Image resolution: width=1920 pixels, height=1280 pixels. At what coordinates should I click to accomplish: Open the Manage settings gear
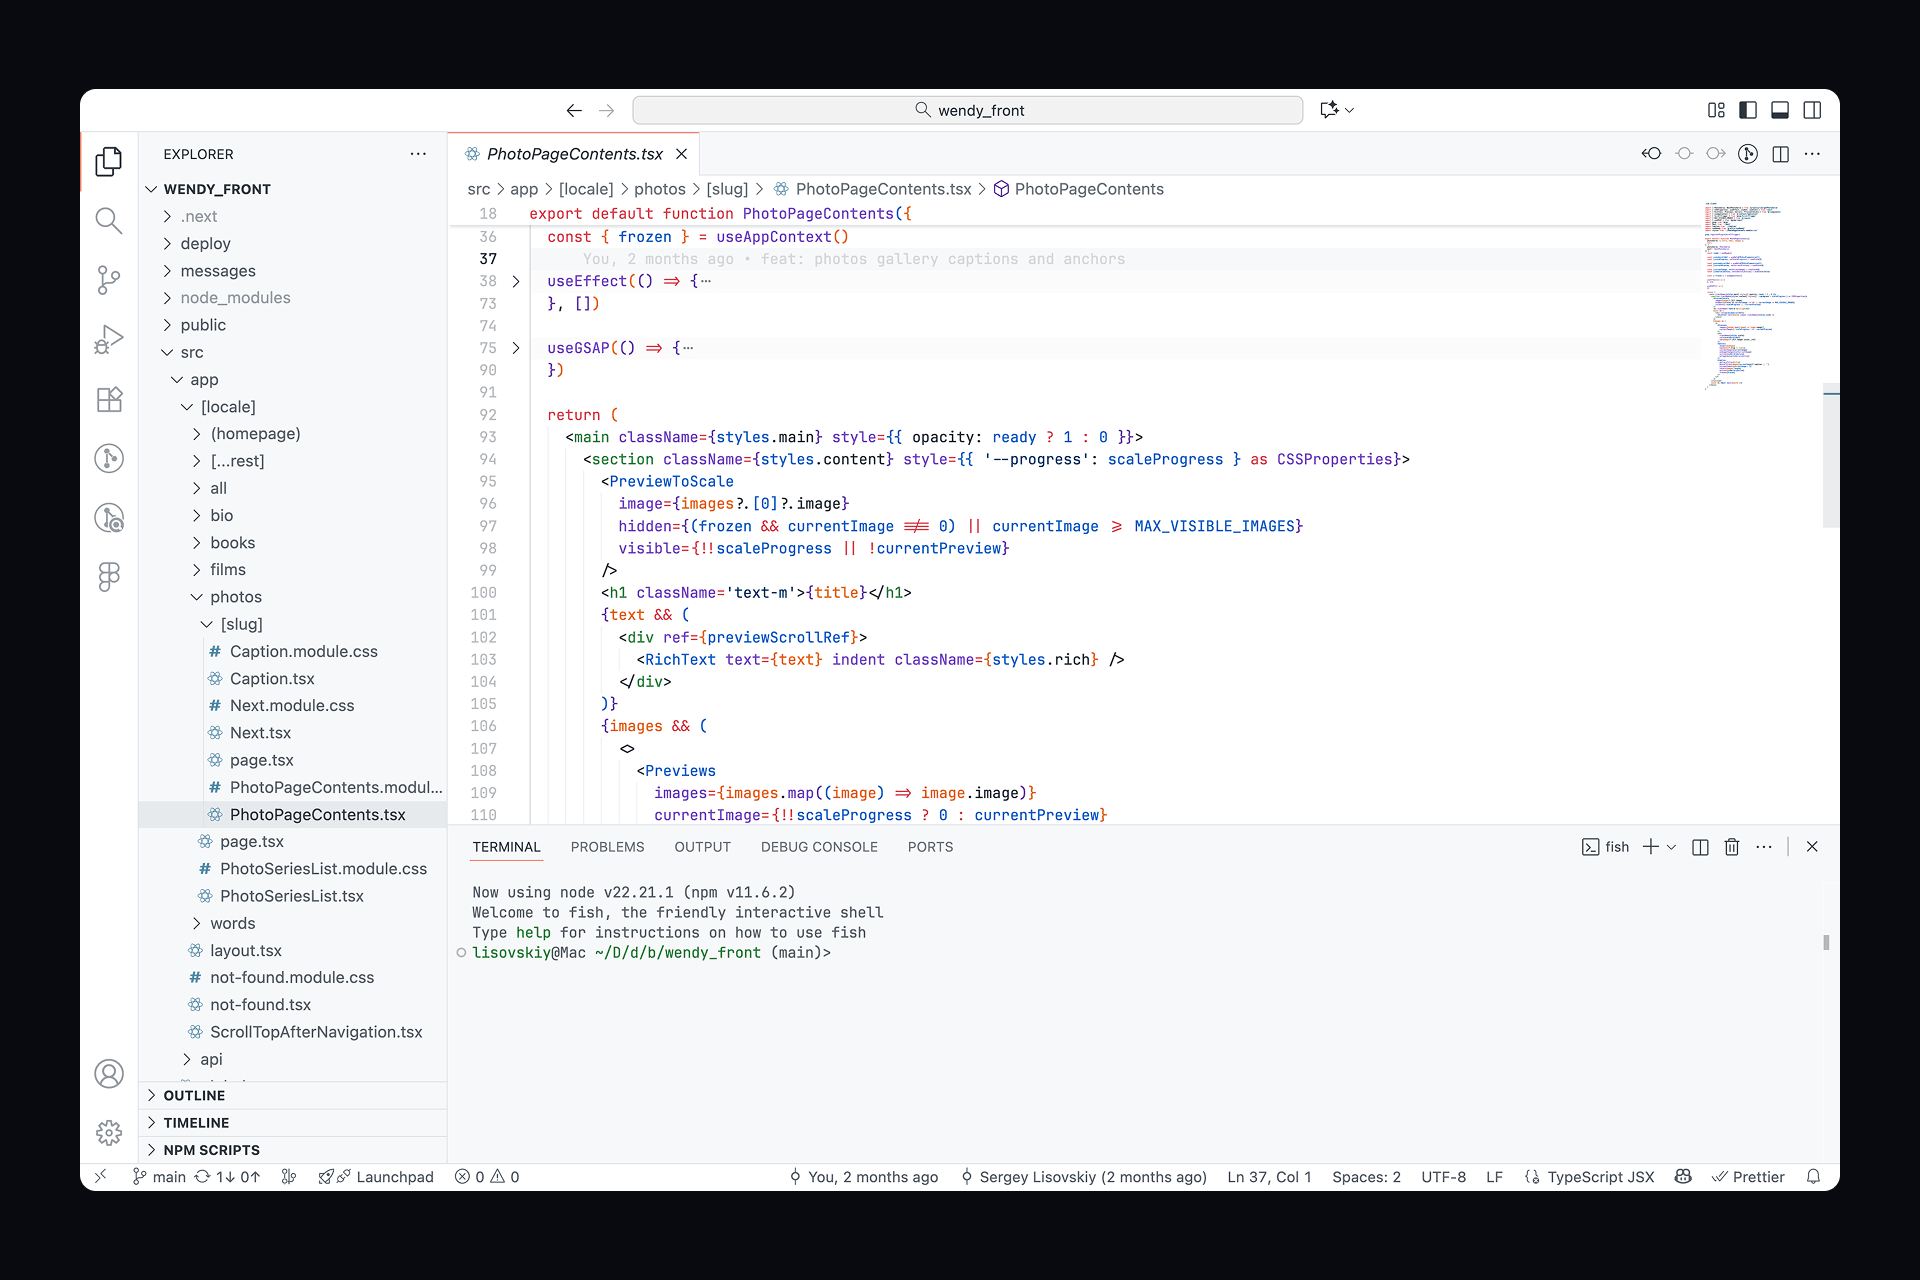[x=109, y=1132]
